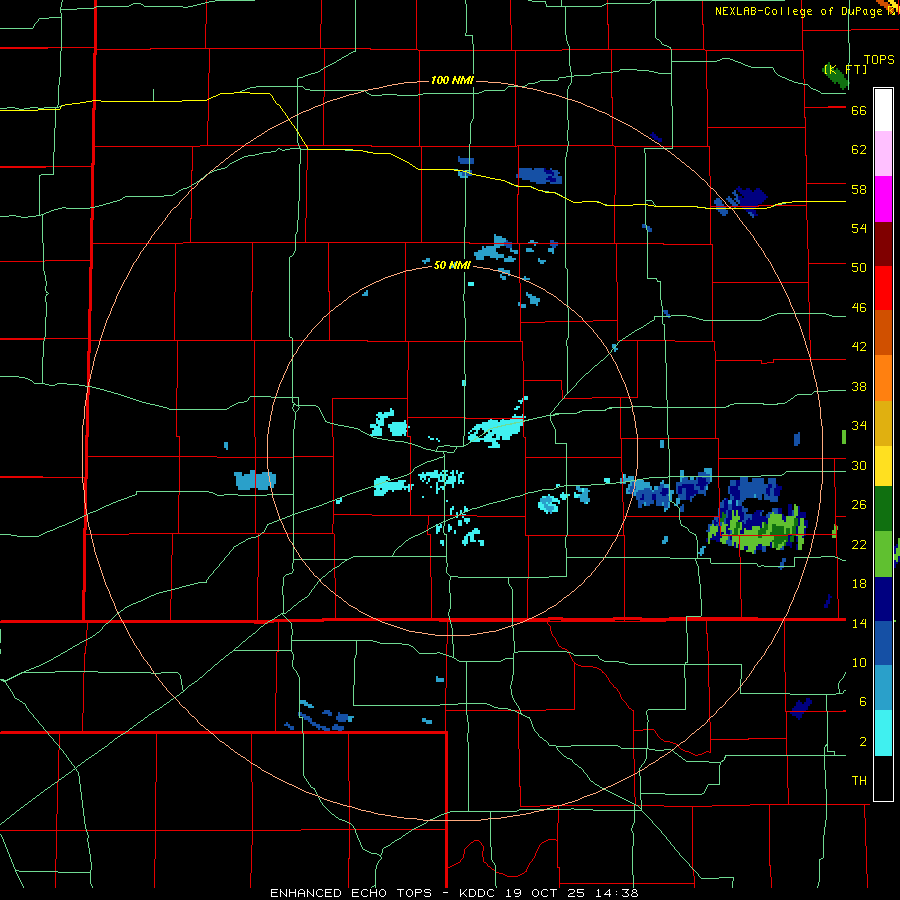The height and width of the screenshot is (900, 900).
Task: Click the 100 NMI range ring label
Action: click(x=452, y=80)
